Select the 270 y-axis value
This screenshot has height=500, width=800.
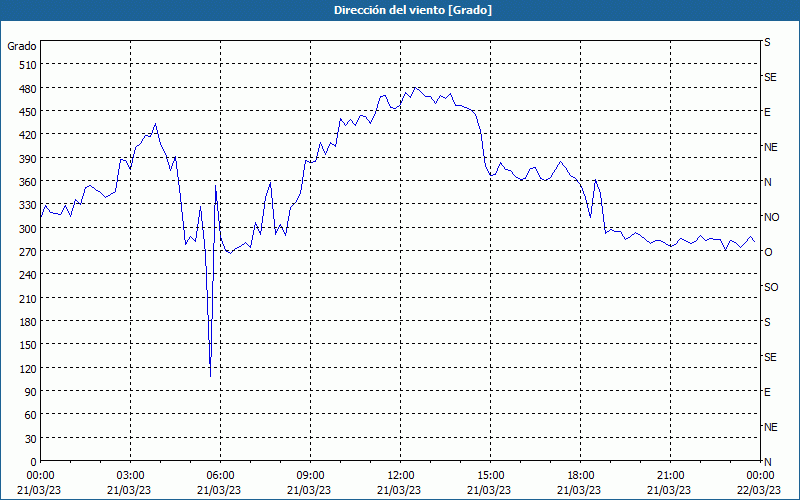(x=29, y=252)
